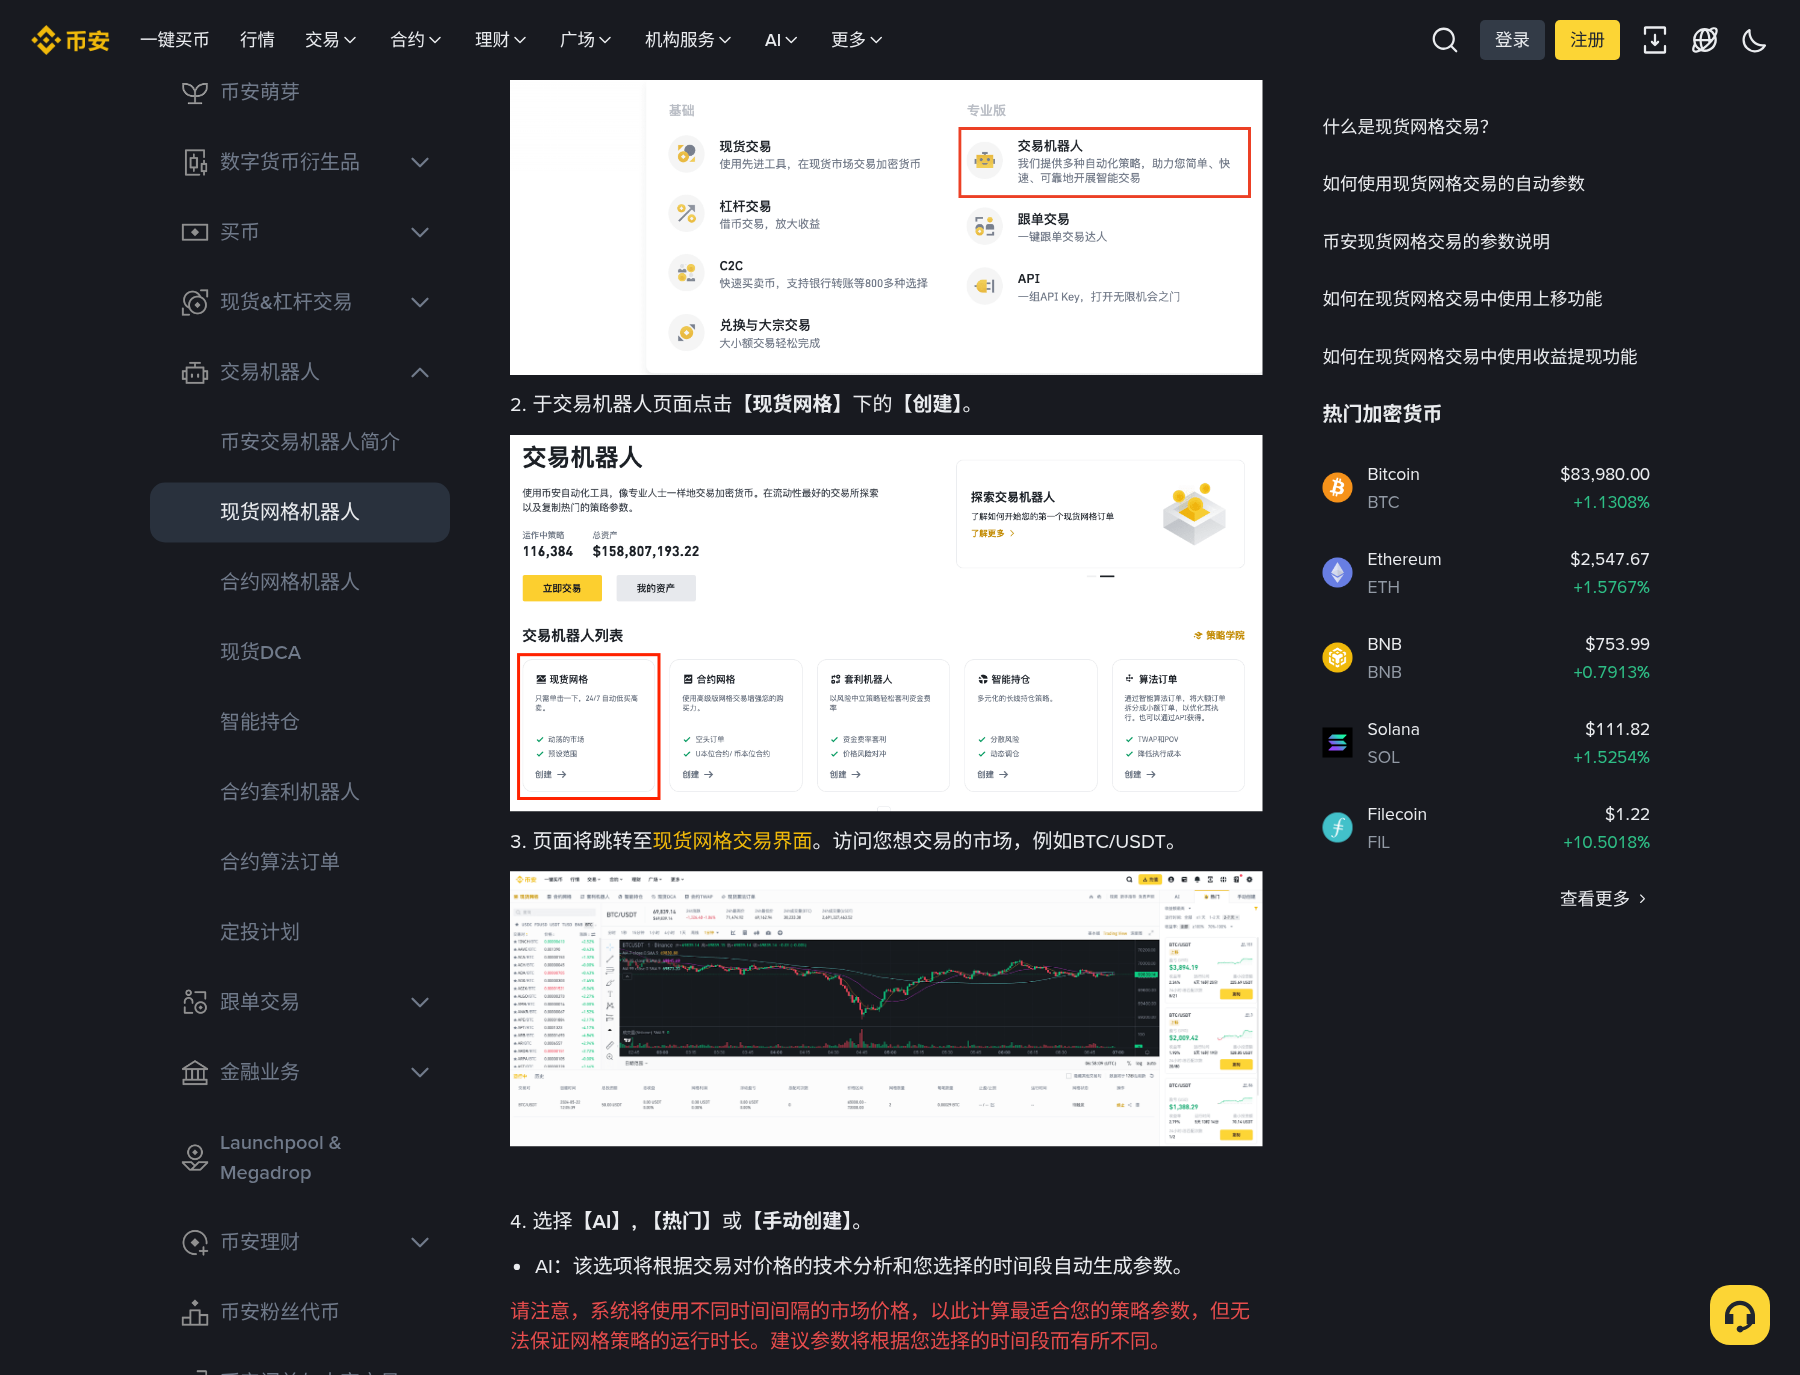Collapse the 交易机器人 section chevron

pos(420,372)
